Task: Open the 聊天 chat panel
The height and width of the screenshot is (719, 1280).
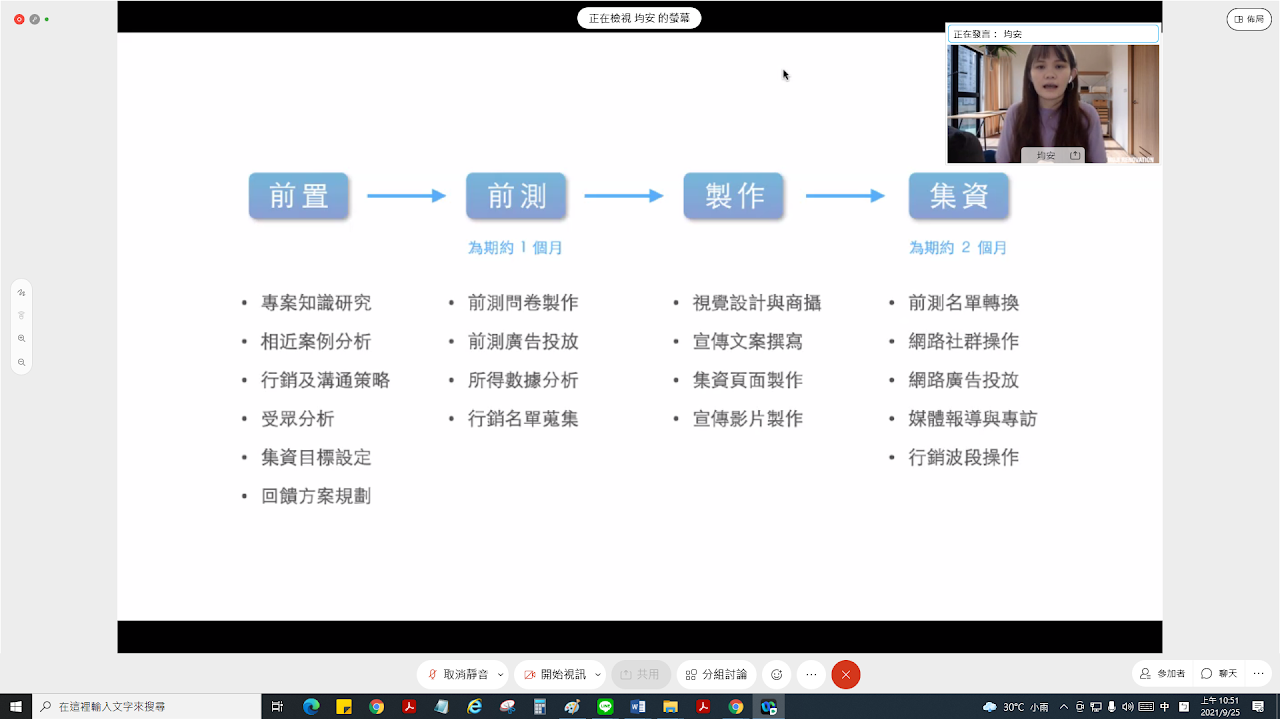Action: (1220, 674)
